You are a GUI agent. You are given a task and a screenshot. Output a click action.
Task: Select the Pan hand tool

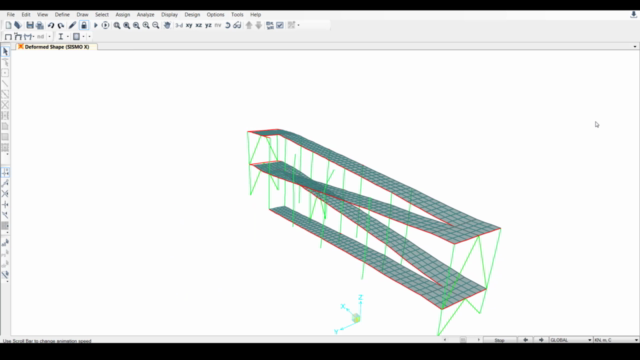click(x=167, y=25)
